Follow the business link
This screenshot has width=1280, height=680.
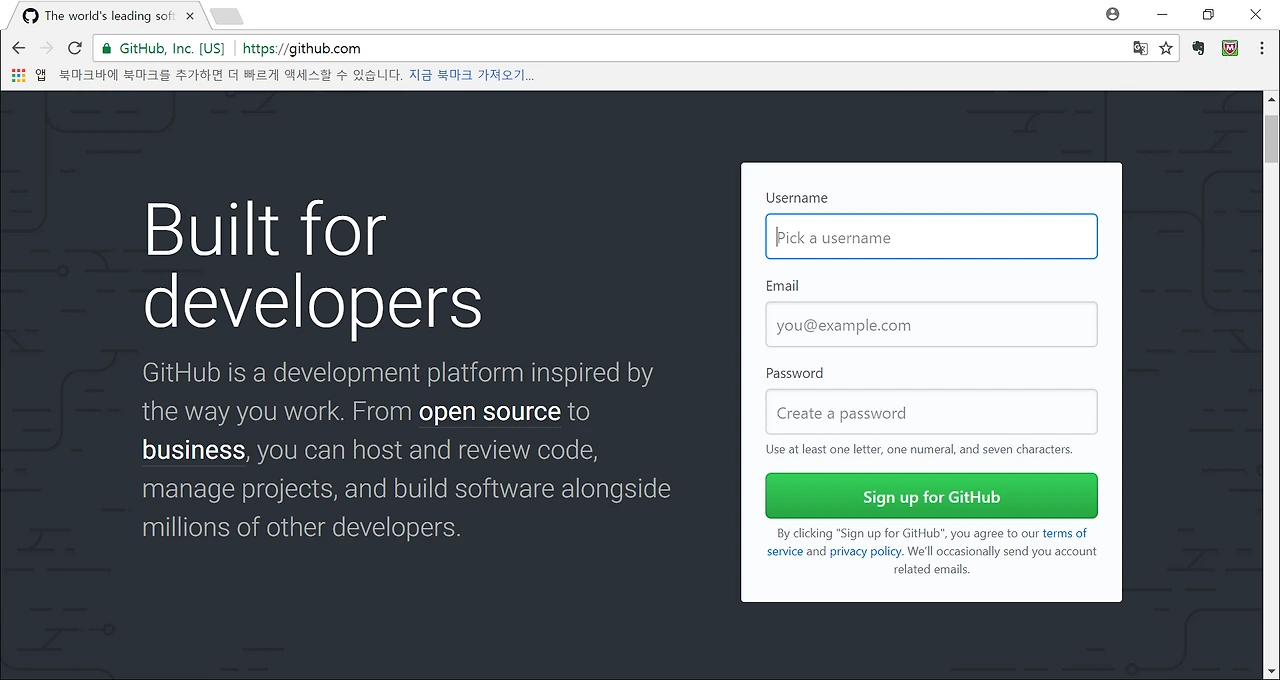point(193,450)
